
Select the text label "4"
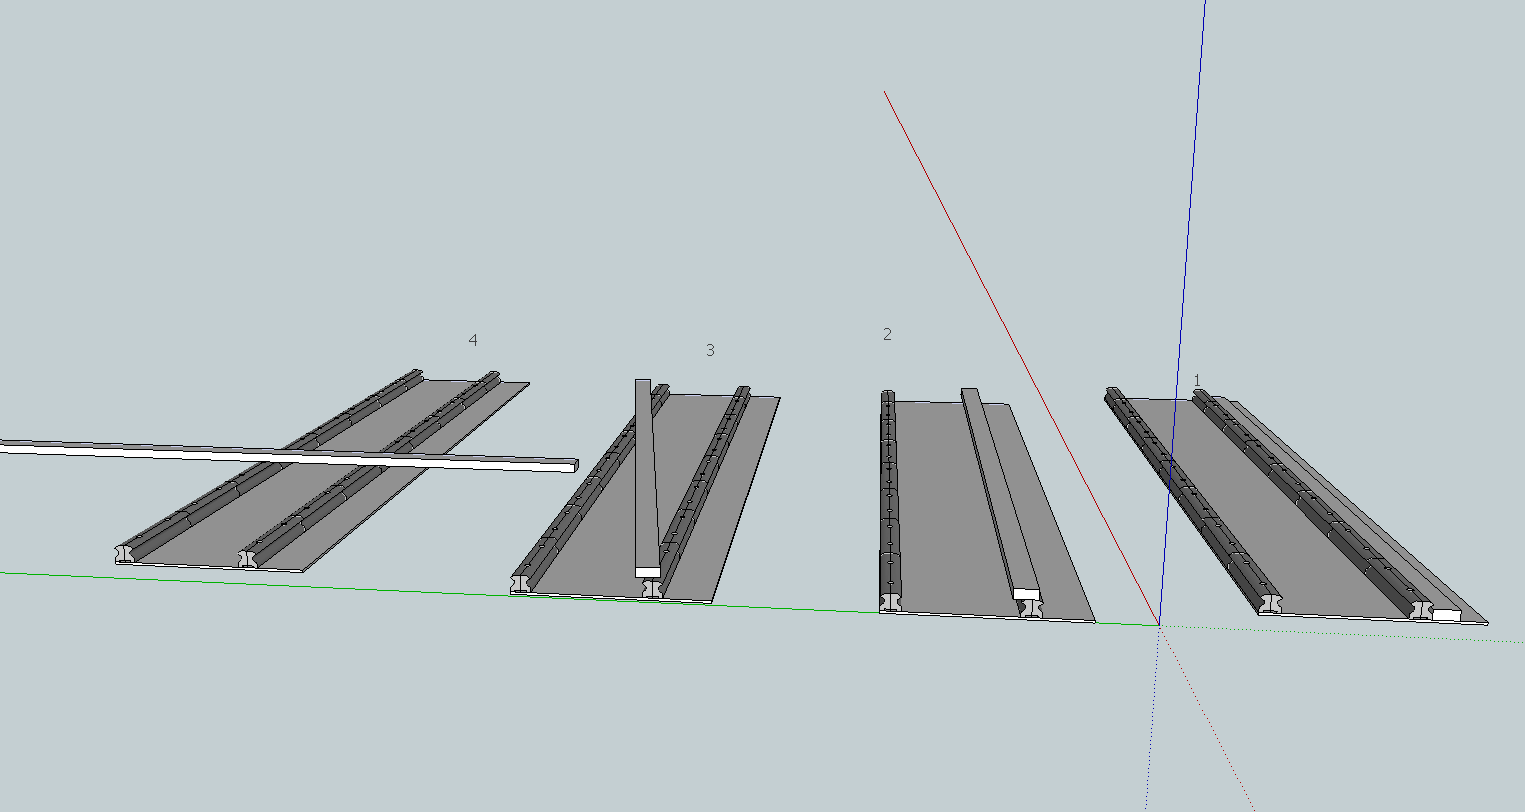[x=473, y=340]
